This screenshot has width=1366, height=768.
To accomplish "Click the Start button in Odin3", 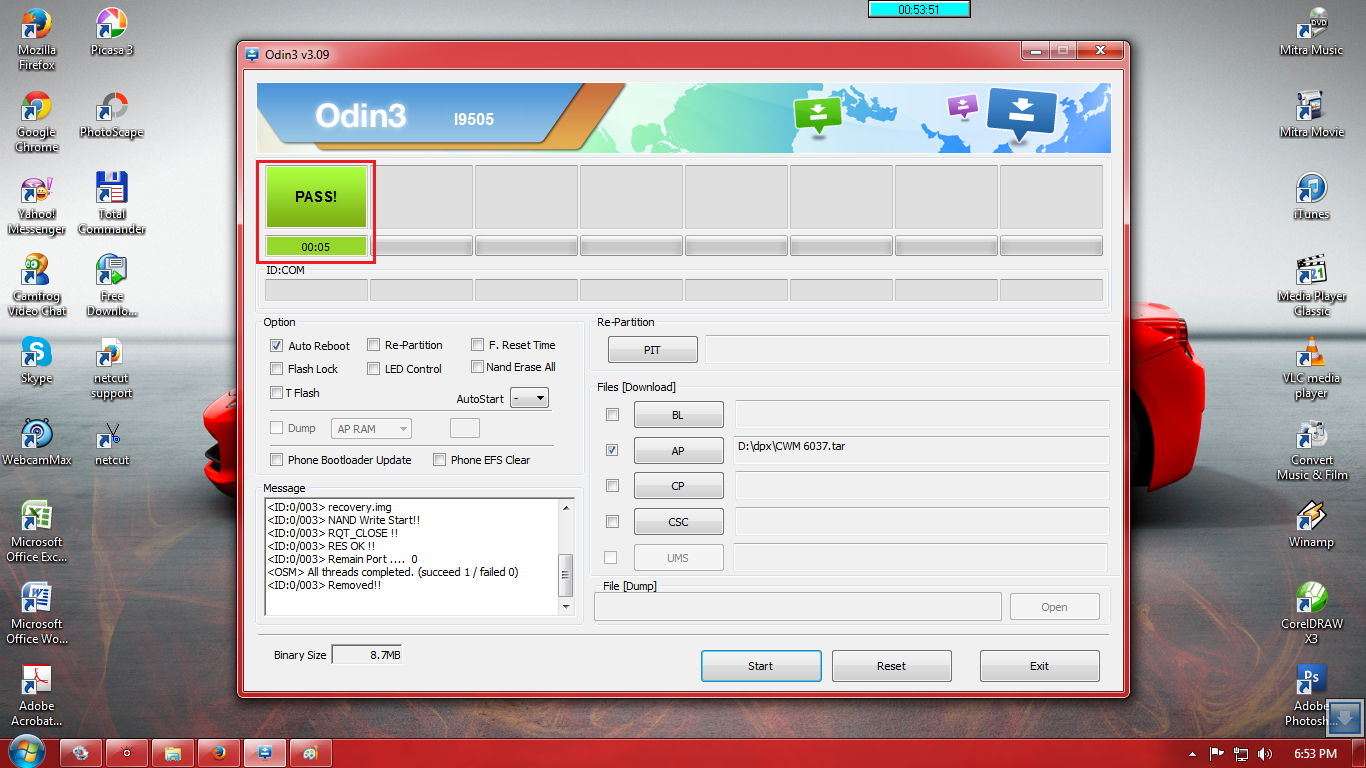I will (x=761, y=666).
